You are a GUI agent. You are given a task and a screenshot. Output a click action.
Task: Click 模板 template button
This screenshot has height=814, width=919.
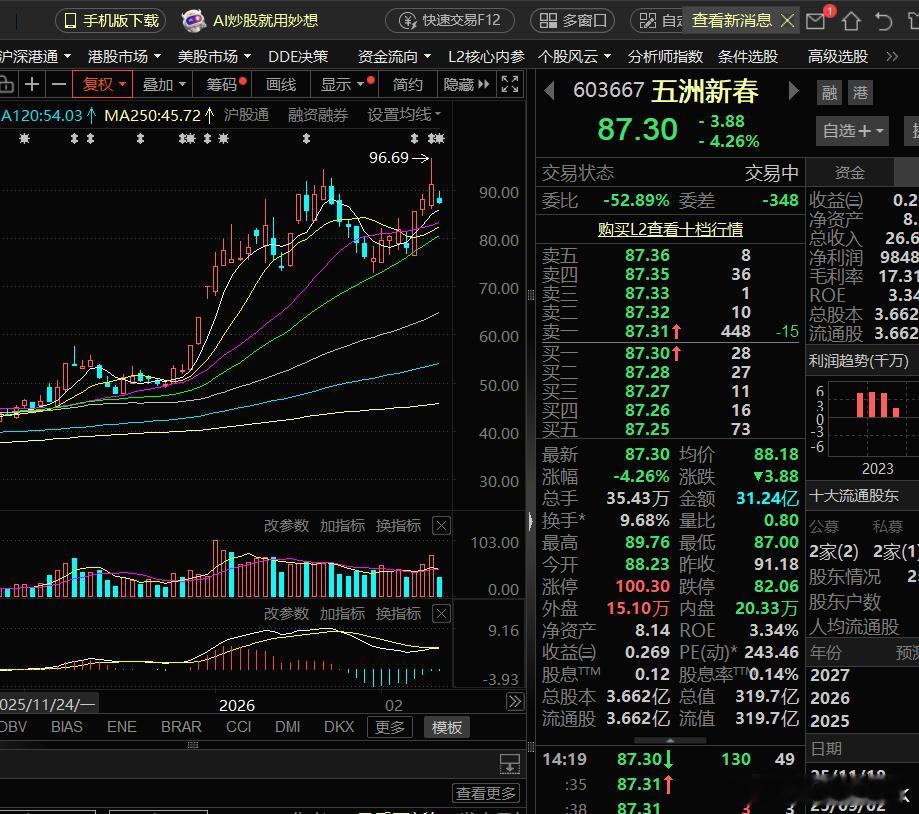coord(447,727)
